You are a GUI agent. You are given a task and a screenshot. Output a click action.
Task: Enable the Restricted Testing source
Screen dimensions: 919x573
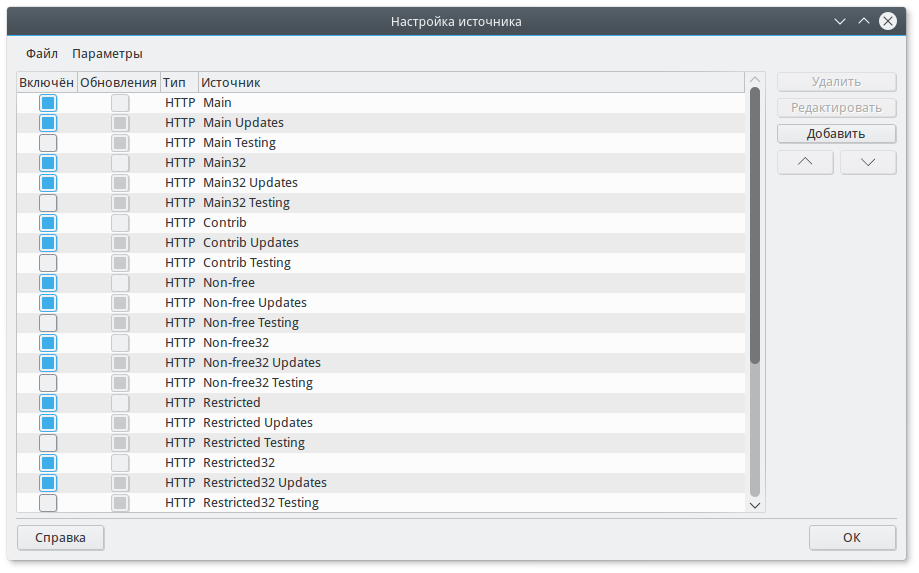point(48,443)
